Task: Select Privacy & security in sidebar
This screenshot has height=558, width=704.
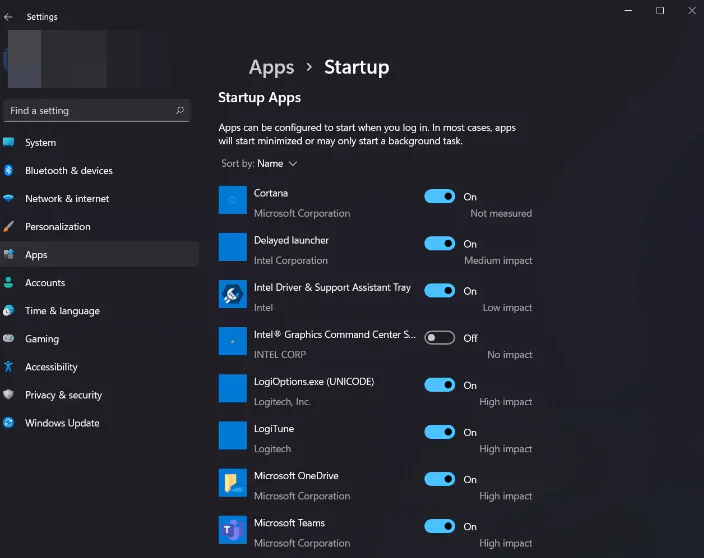Action: pyautogui.click(x=63, y=395)
